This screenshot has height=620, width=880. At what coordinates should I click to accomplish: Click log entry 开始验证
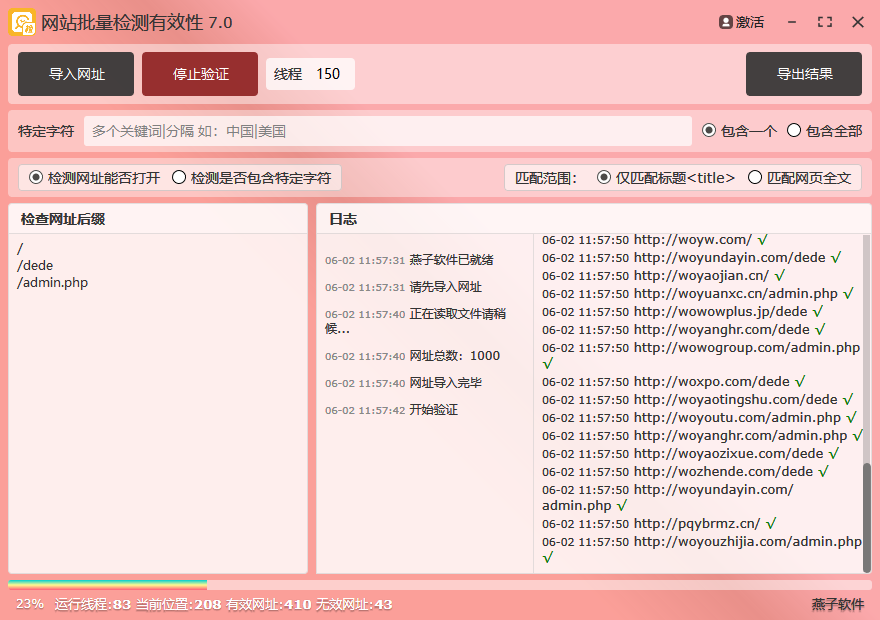[x=391, y=410]
